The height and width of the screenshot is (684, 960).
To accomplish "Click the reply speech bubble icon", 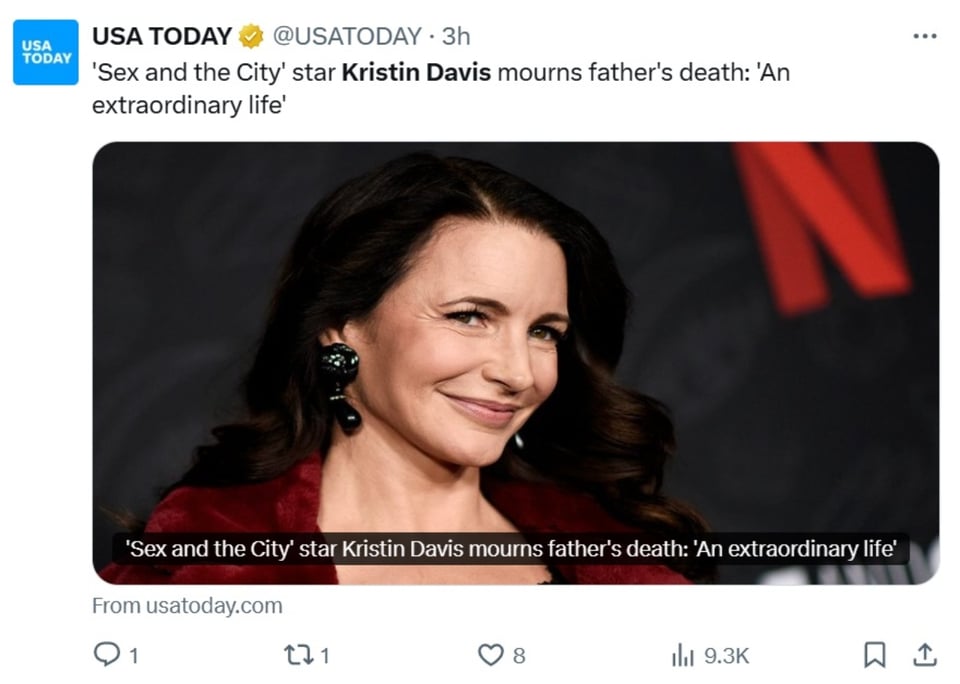I will click(107, 654).
